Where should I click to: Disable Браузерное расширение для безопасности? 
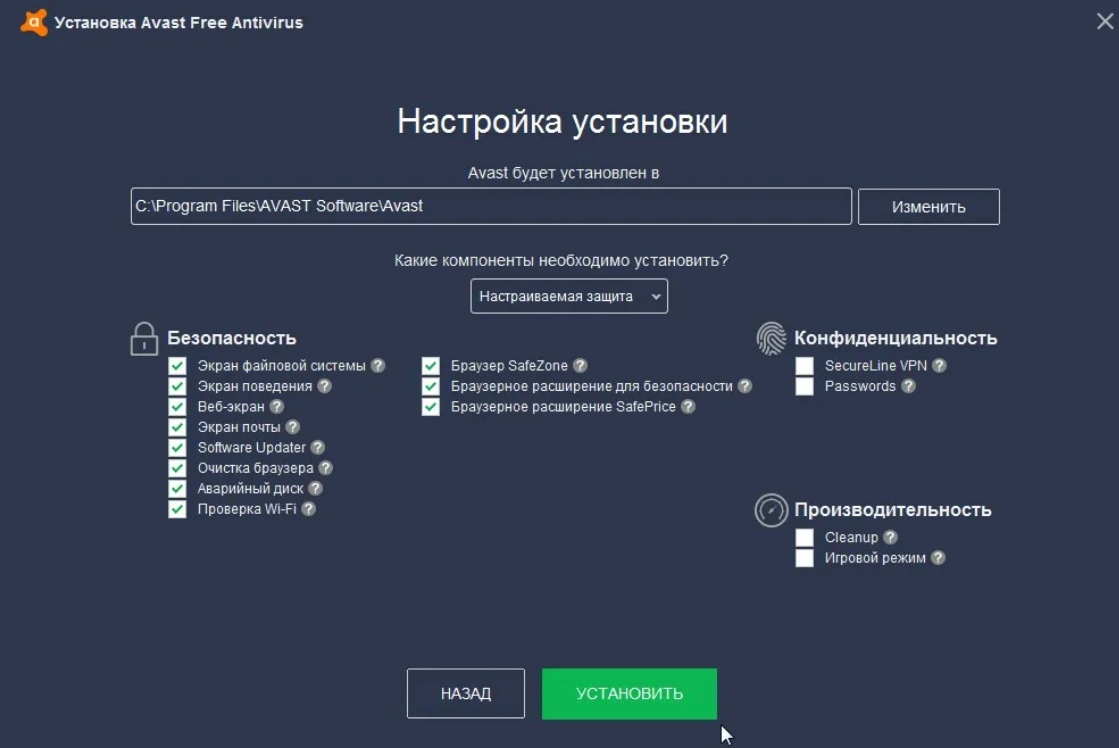430,386
